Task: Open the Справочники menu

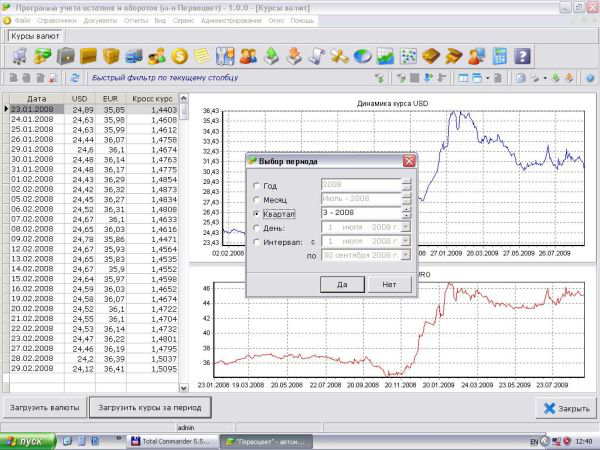Action: click(57, 21)
